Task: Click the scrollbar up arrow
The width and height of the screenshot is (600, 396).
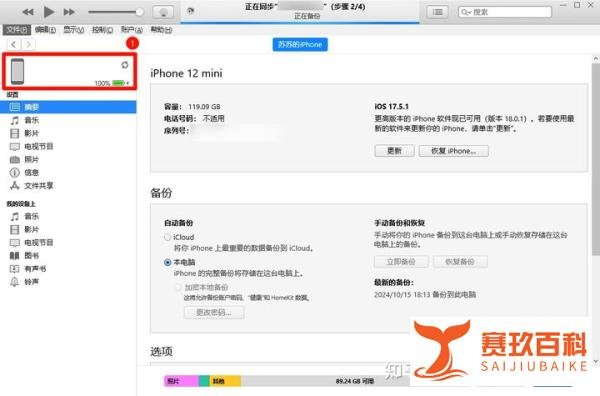Action: (x=596, y=59)
